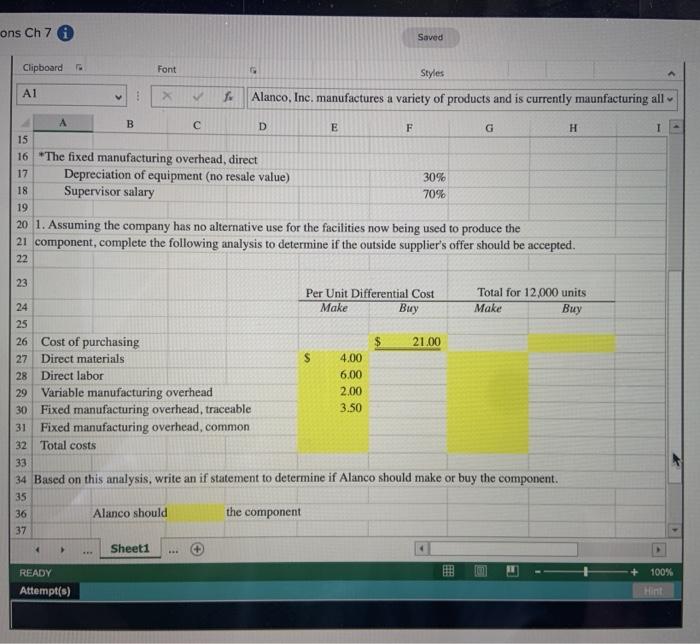Select column B header
700x644 pixels.
[130, 124]
